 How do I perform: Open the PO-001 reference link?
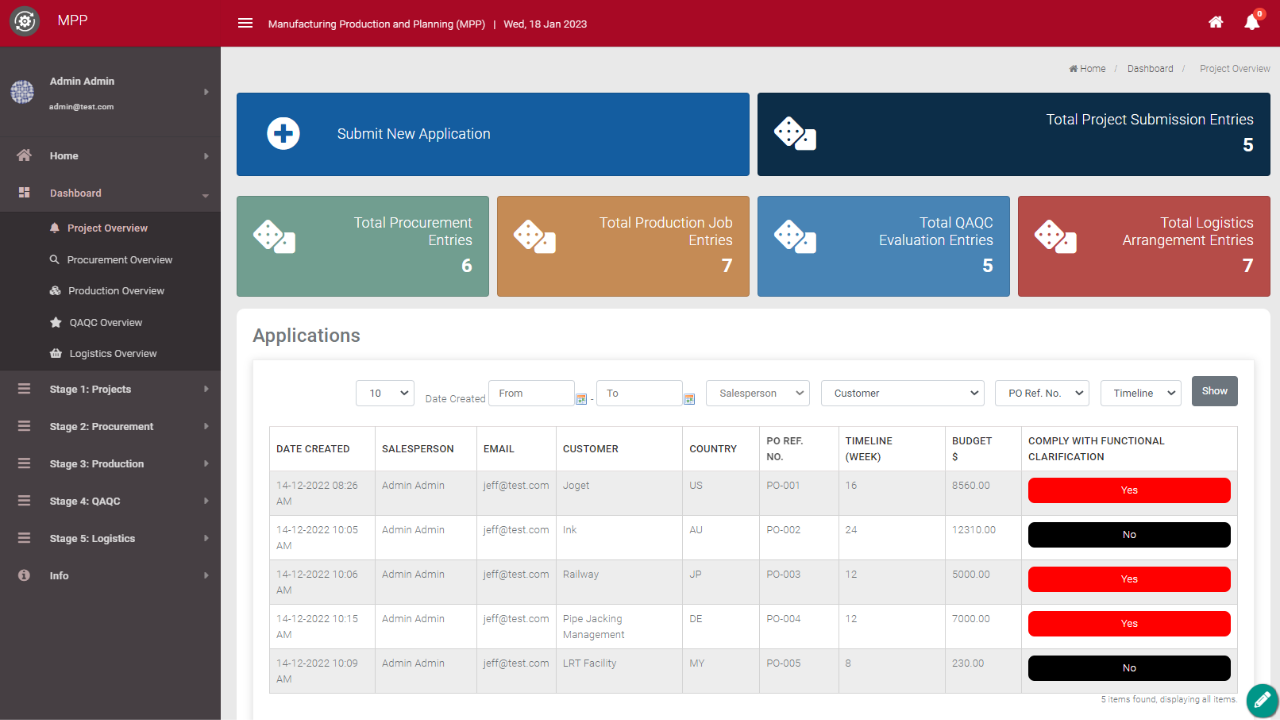pyautogui.click(x=783, y=486)
